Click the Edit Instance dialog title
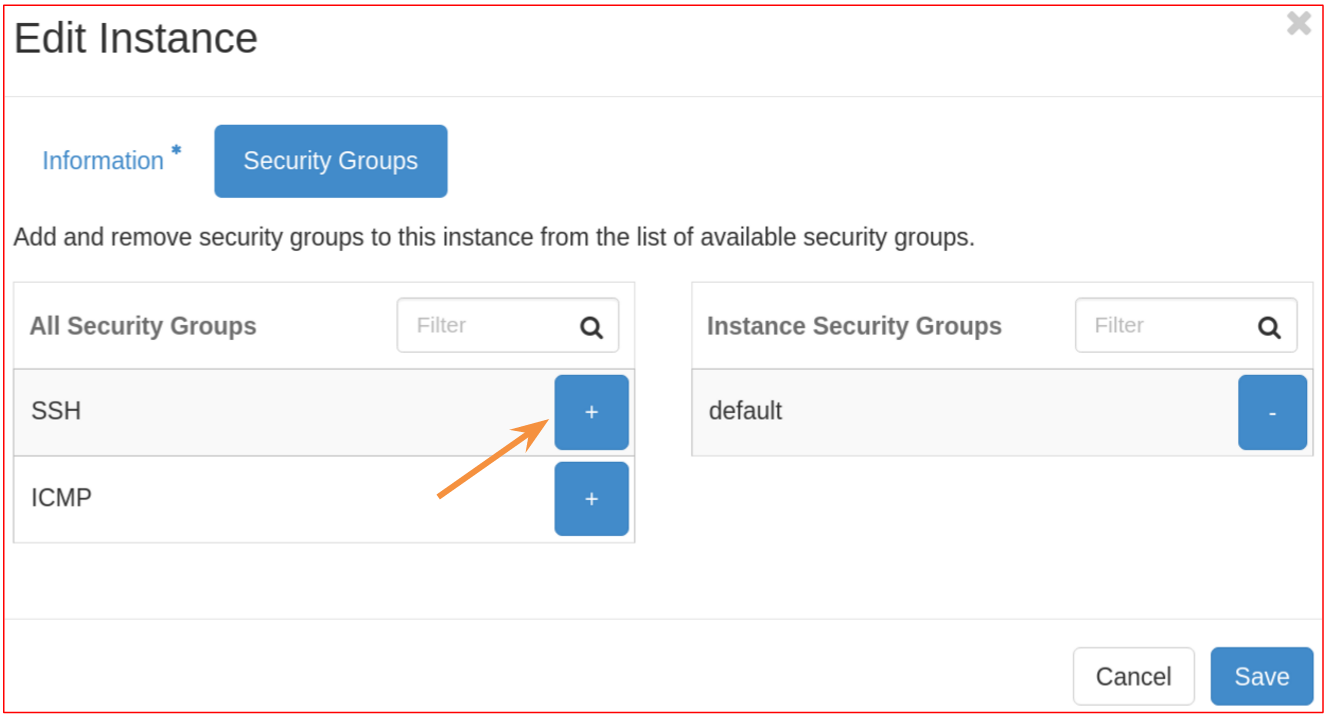 click(136, 39)
